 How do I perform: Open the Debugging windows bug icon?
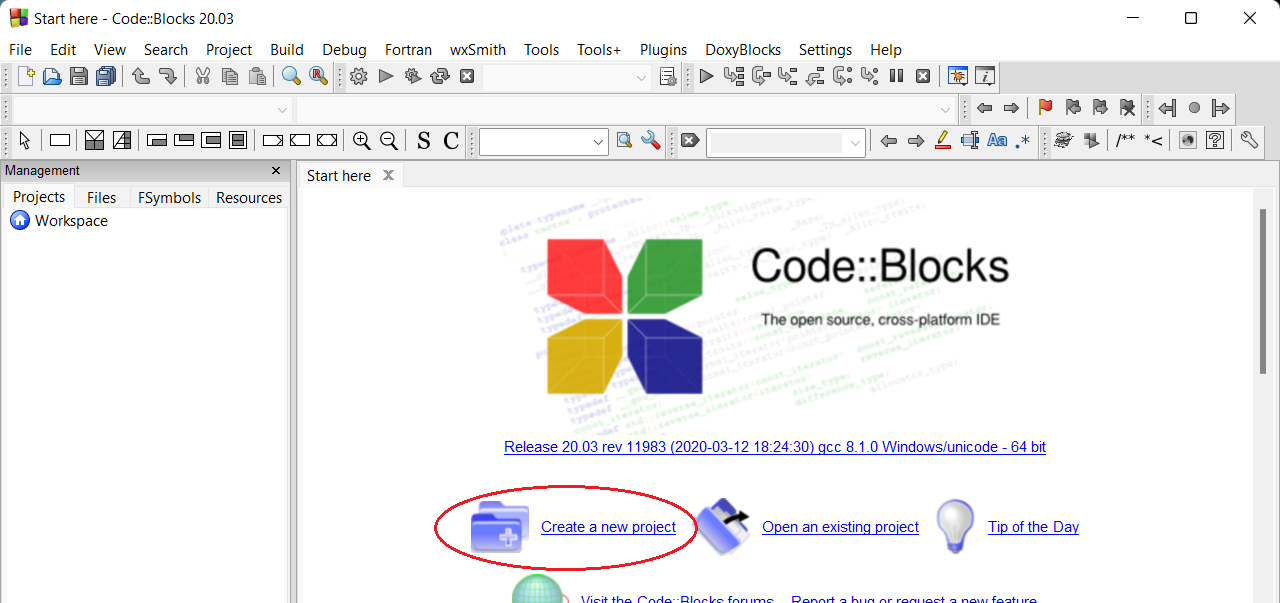tap(958, 76)
